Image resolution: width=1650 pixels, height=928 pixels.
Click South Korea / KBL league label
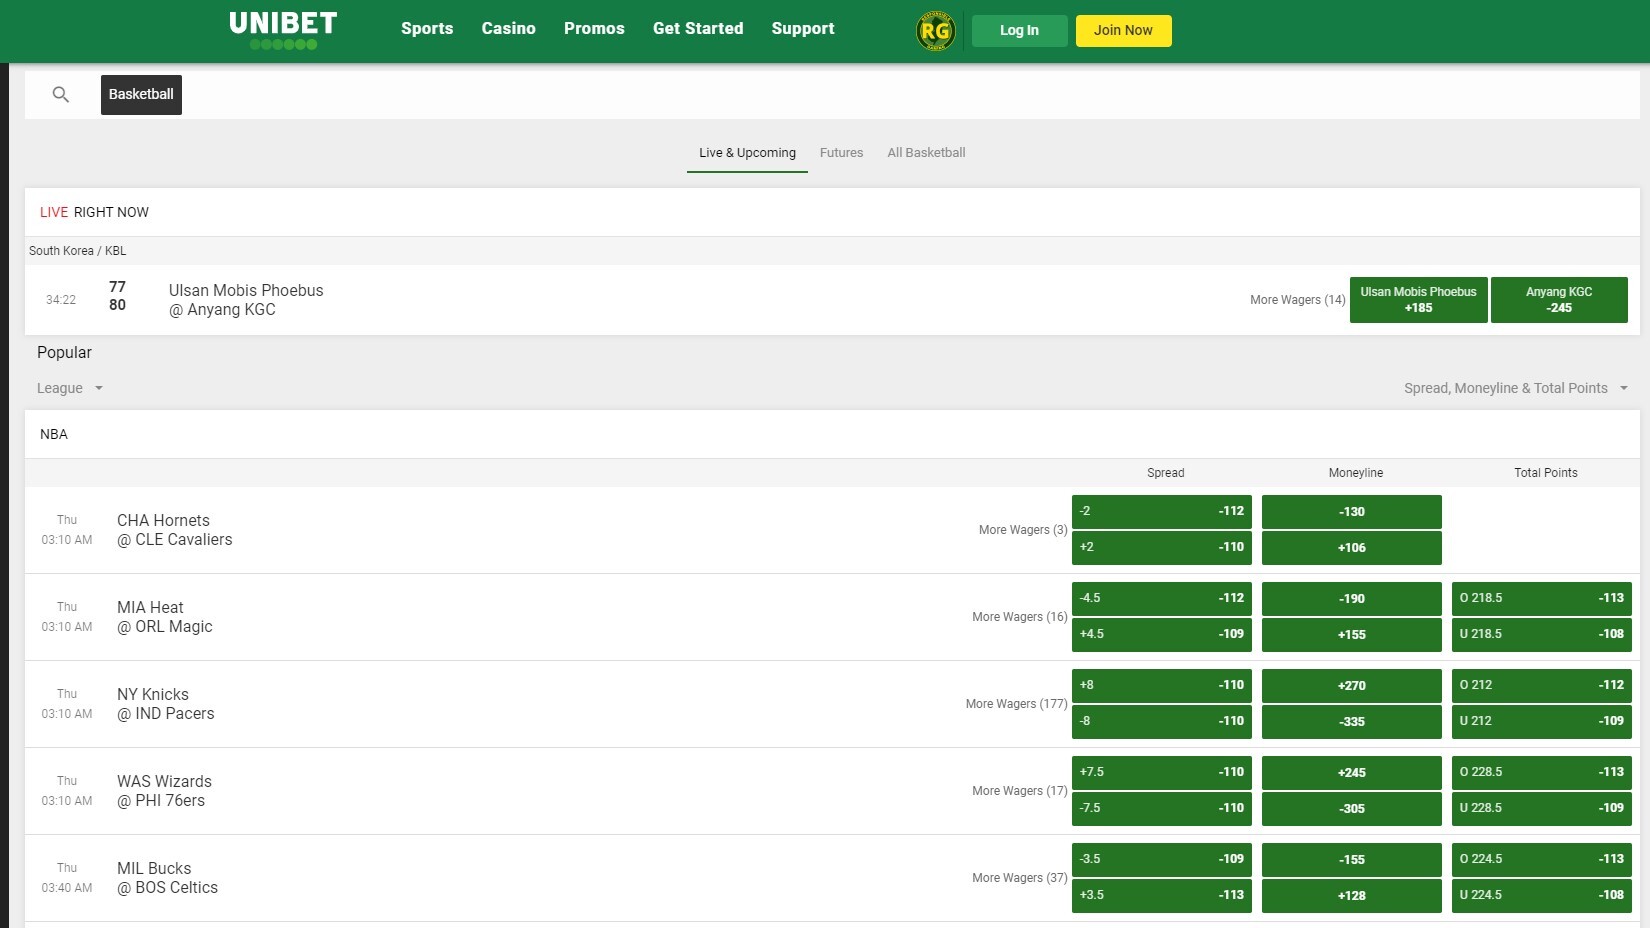tap(78, 251)
